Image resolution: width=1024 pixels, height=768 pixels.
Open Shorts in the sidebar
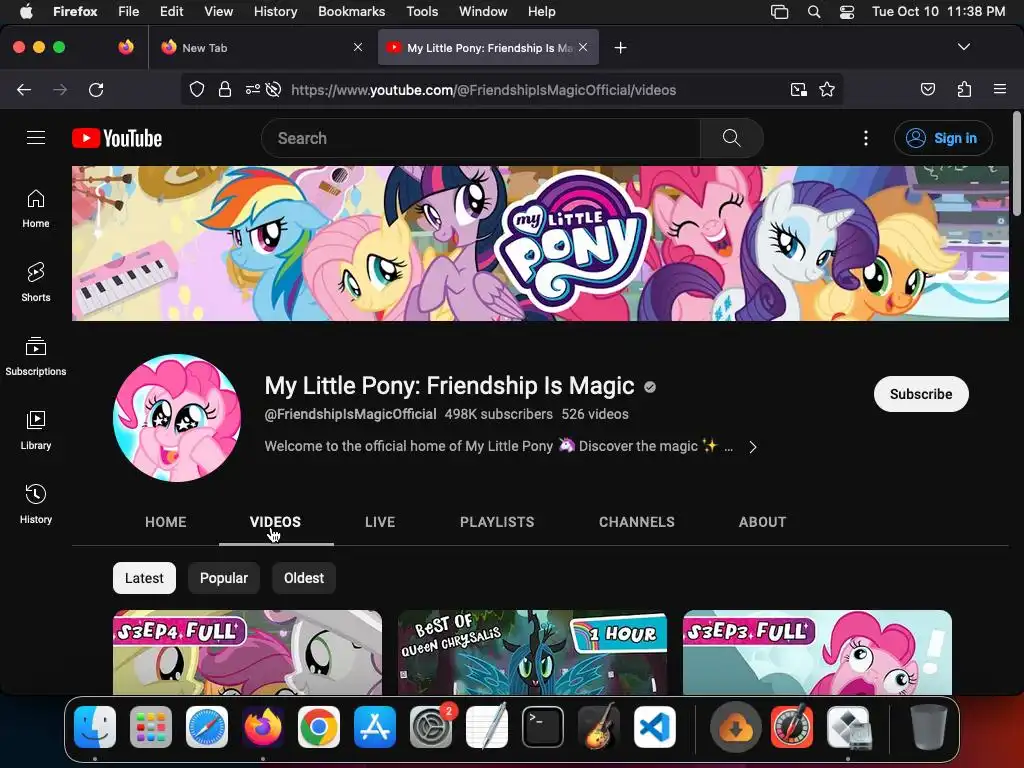36,282
